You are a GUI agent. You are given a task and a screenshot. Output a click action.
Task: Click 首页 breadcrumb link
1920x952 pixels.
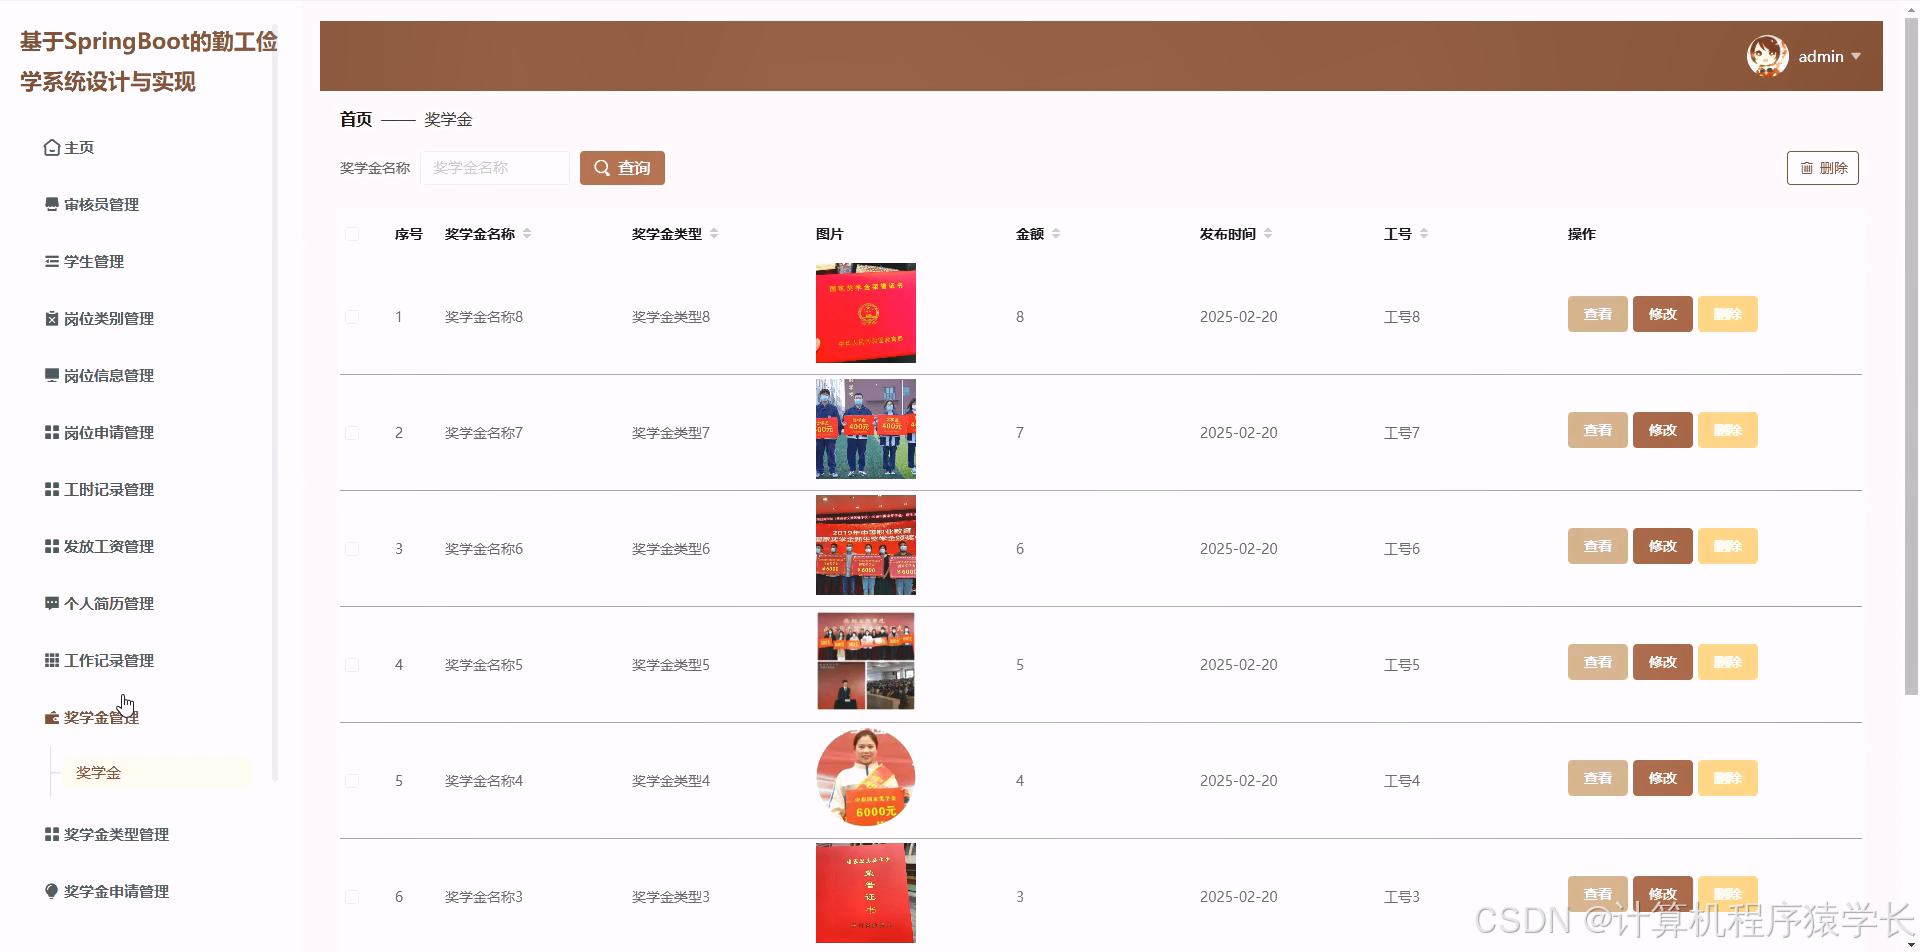[x=356, y=119]
